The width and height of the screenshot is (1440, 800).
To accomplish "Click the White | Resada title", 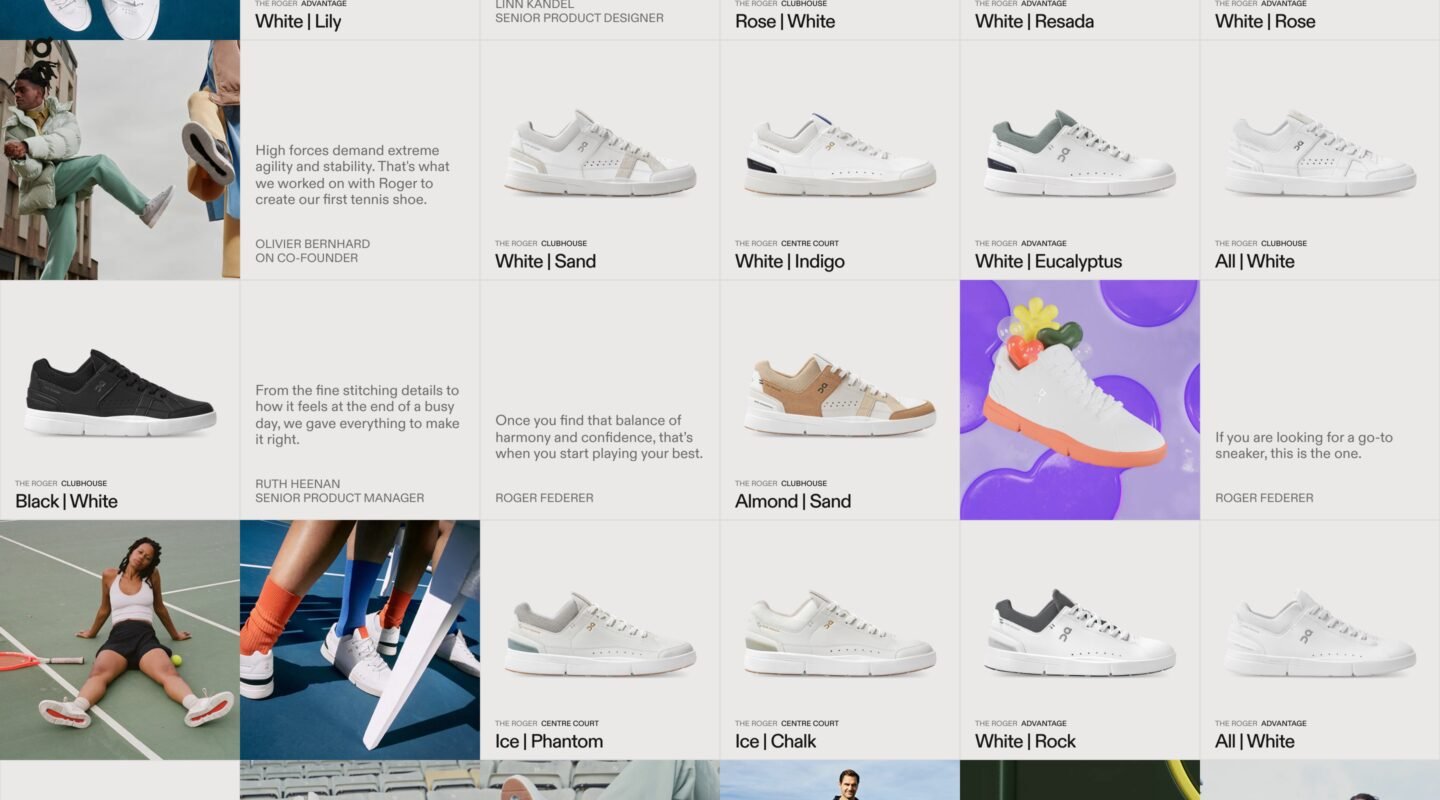I will [1035, 21].
